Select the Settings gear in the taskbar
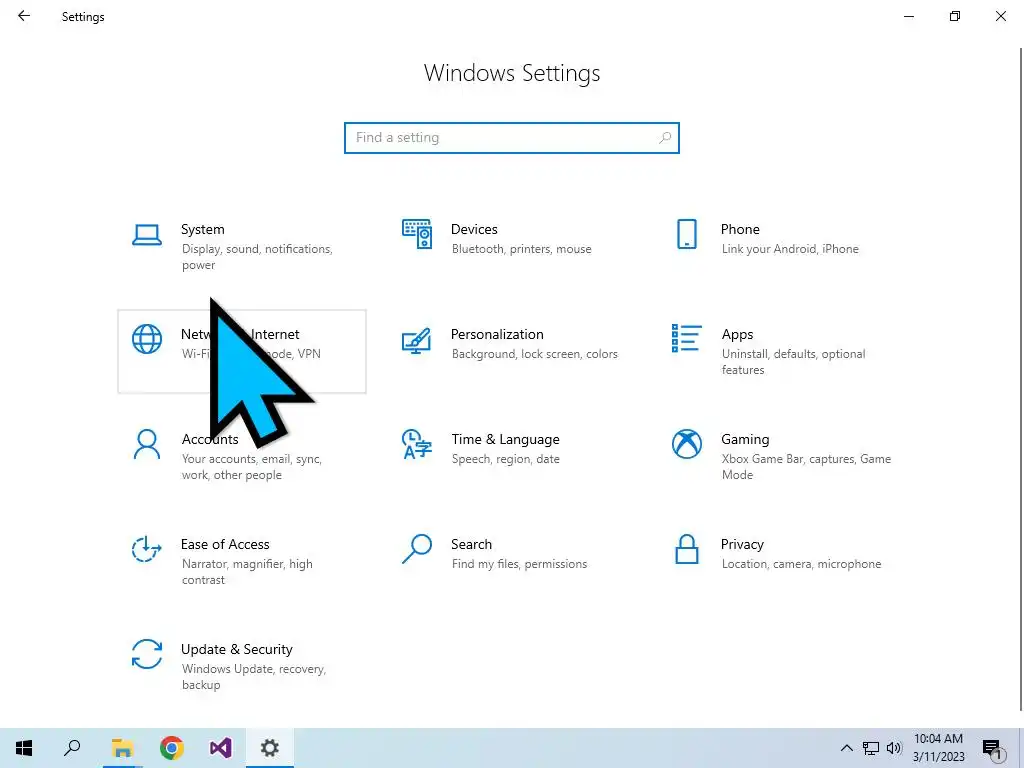1024x768 pixels. (270, 748)
